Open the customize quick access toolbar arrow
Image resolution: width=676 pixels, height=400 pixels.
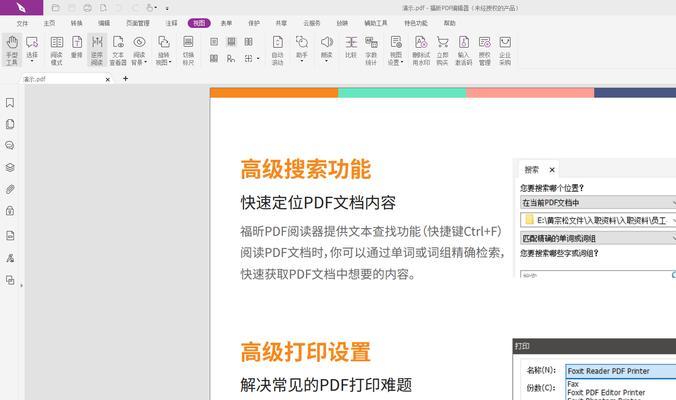coord(167,8)
